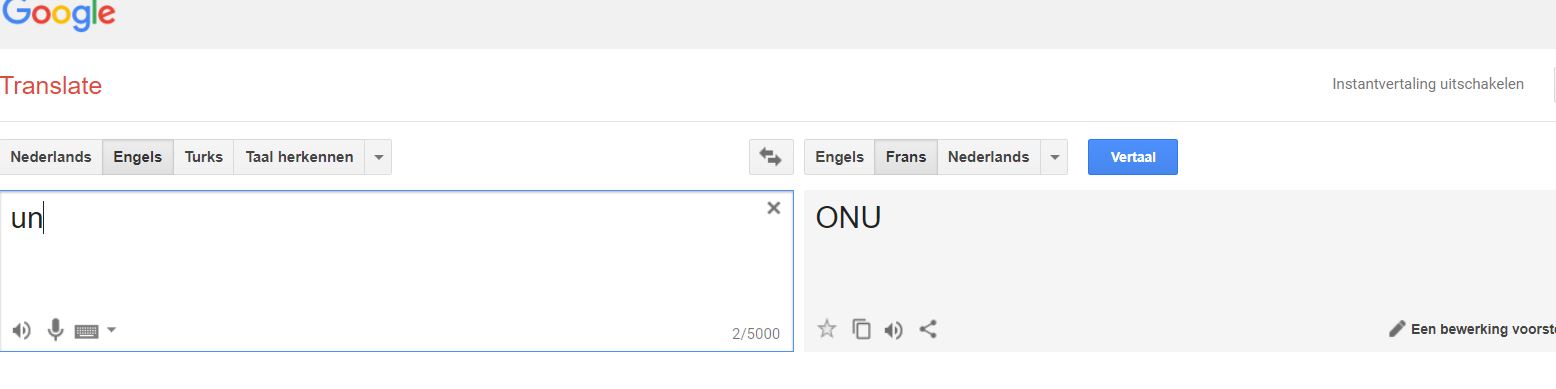Image resolution: width=1556 pixels, height=389 pixels.
Task: Switch target language to Engels
Action: [x=840, y=157]
